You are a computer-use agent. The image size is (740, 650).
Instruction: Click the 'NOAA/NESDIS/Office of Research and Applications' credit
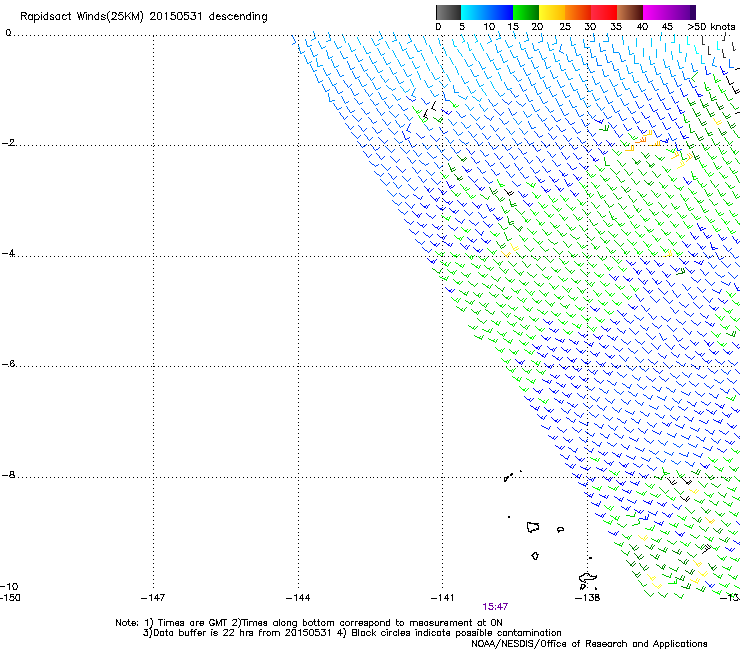coord(589,644)
